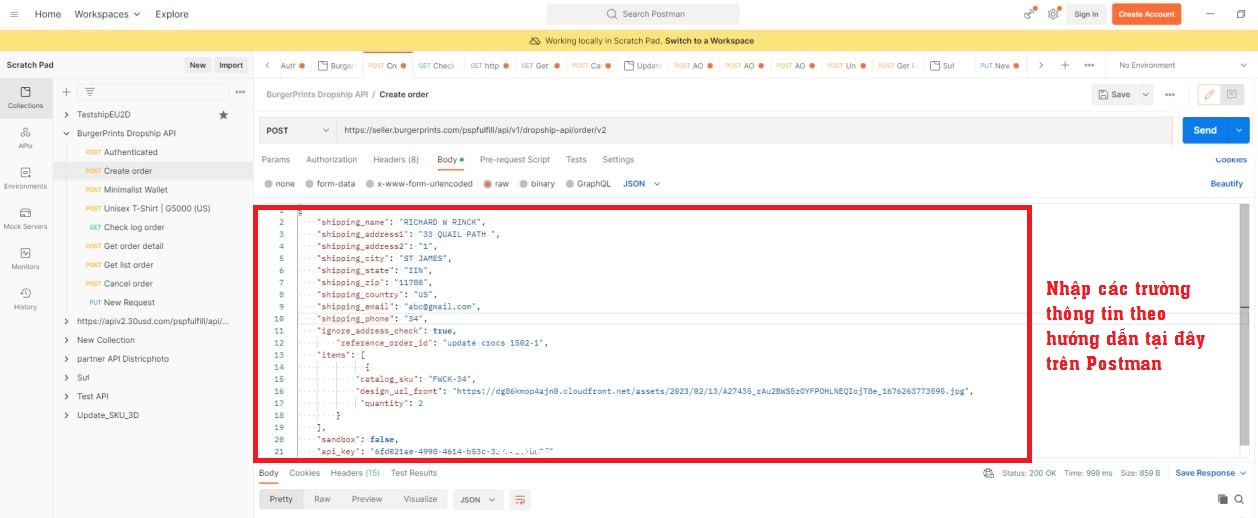Click 'Switch to a Workspace' link
This screenshot has height=518, width=1258.
pos(709,41)
